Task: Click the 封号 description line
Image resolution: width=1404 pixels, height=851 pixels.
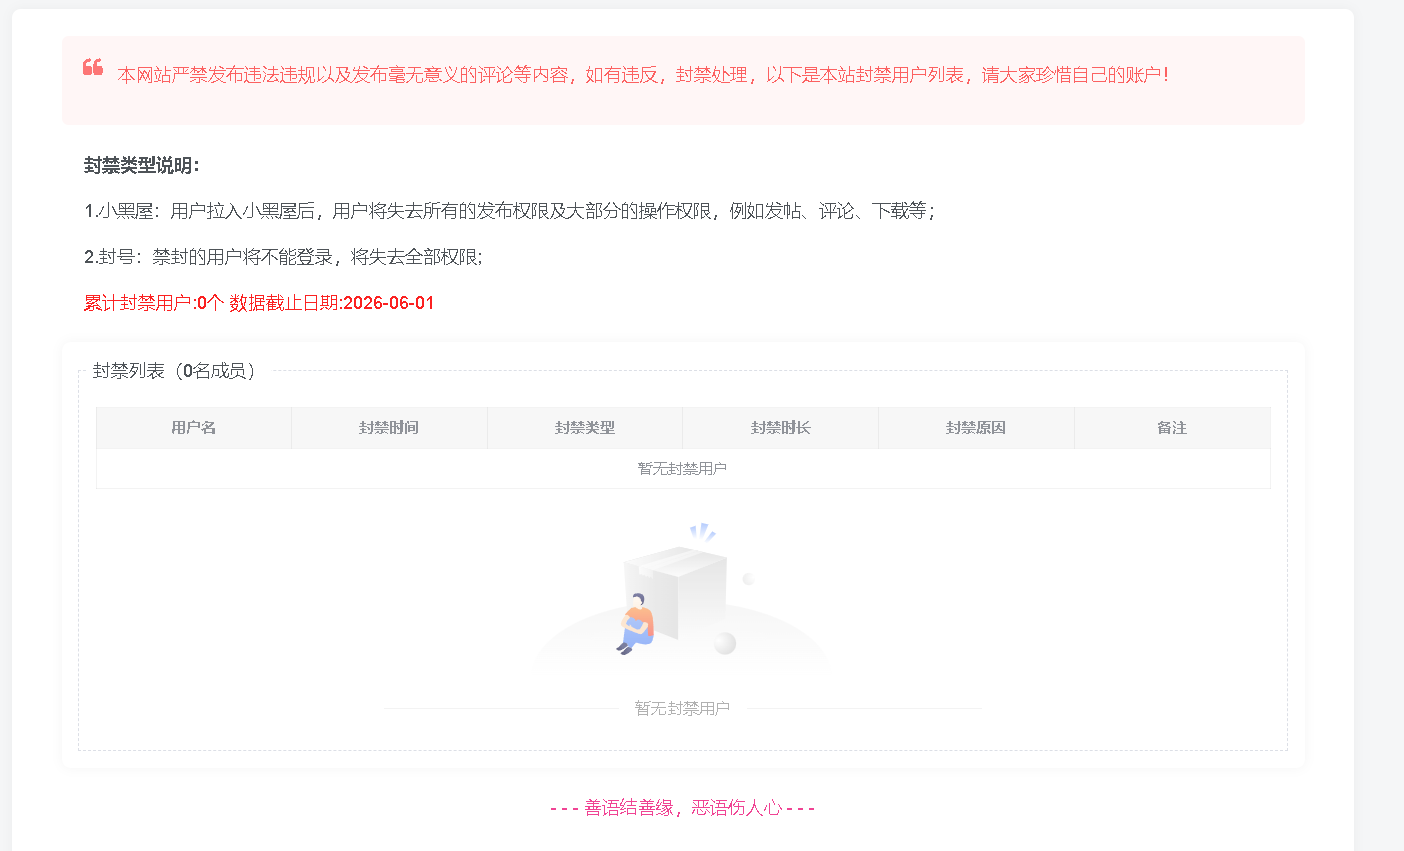Action: point(283,257)
